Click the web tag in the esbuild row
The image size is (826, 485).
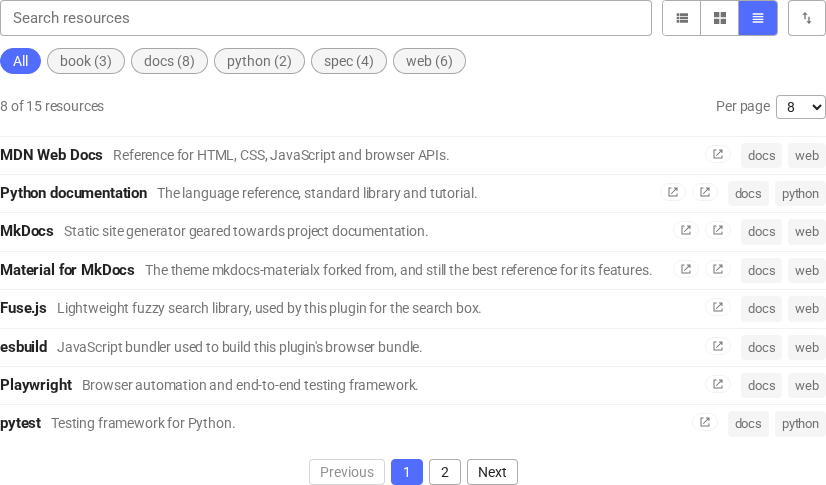tap(807, 347)
